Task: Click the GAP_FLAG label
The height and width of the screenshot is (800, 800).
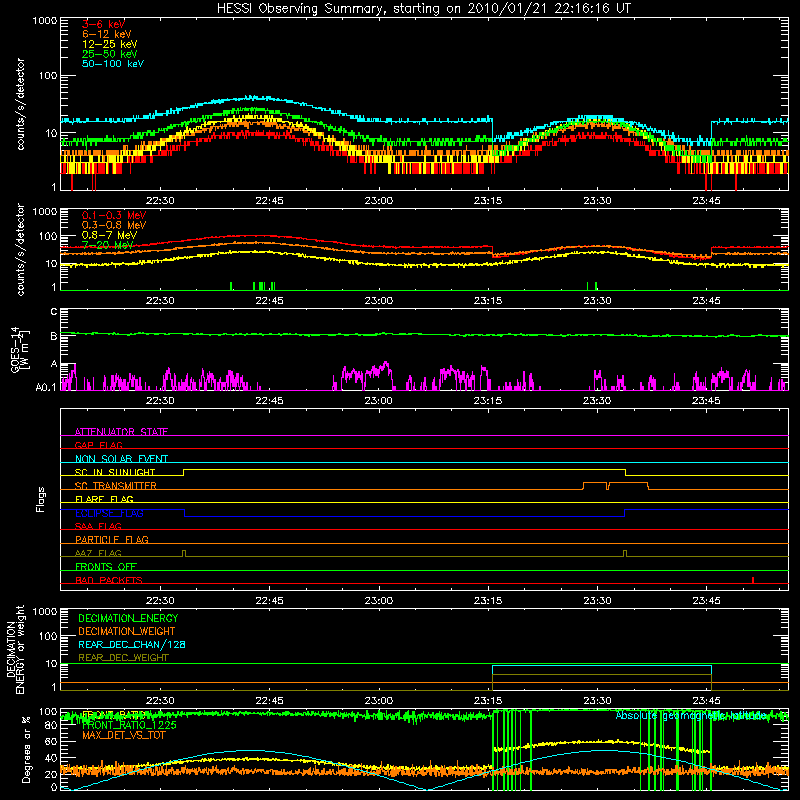Action: point(98,445)
